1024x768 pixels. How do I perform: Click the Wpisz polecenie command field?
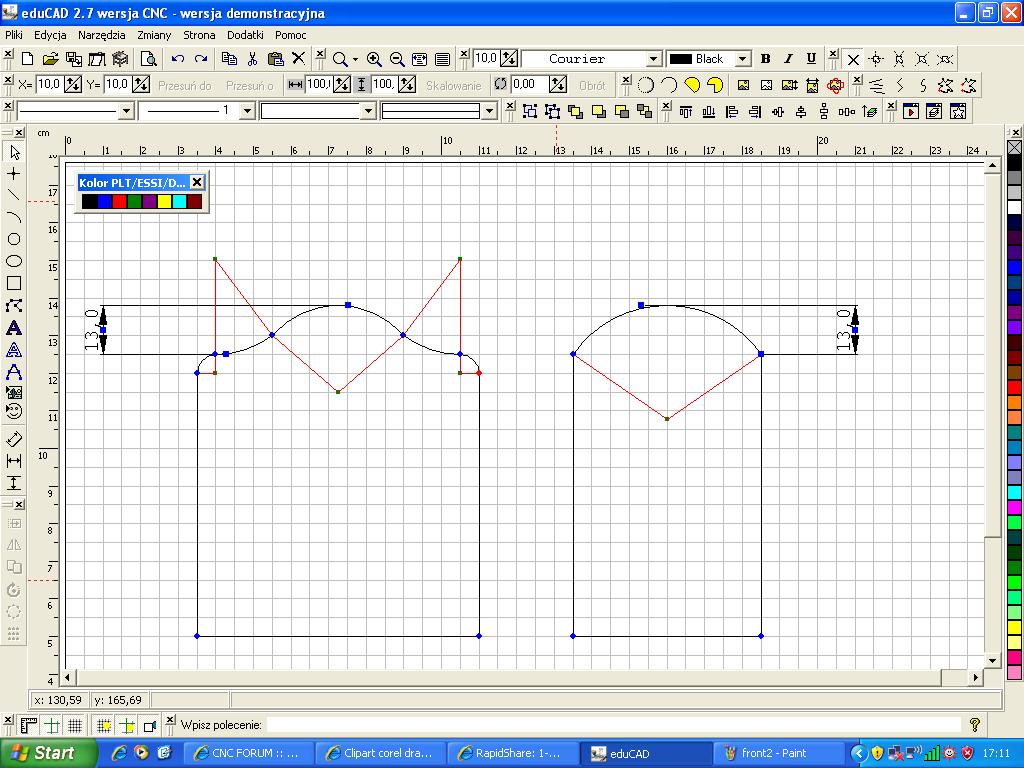click(x=614, y=725)
